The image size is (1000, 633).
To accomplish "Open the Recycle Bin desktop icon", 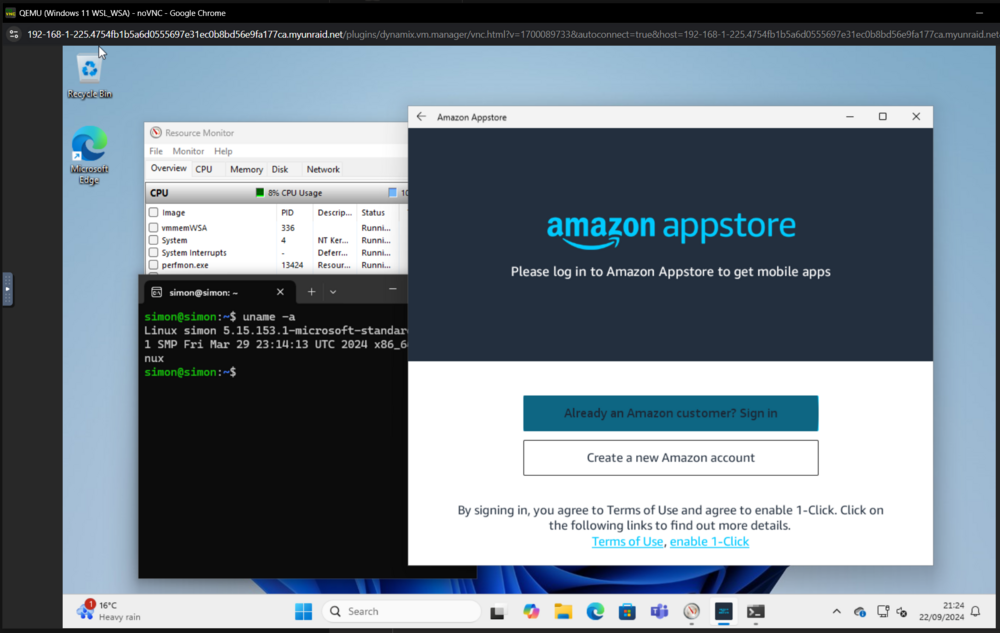I will 89,76.
